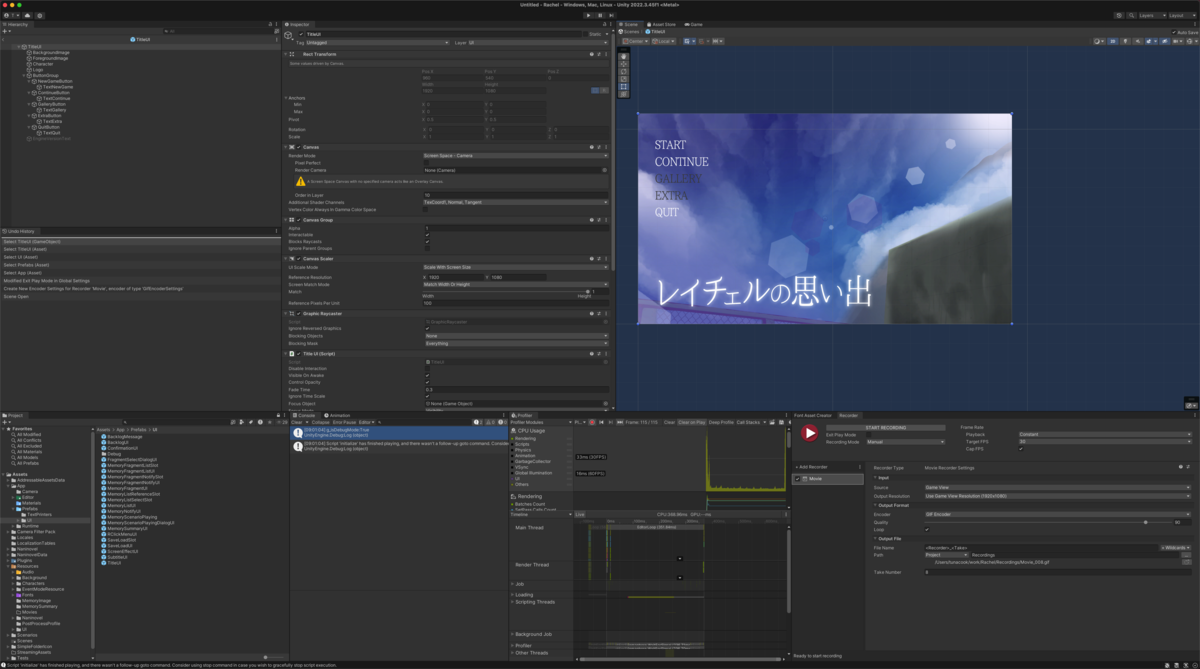Select the Rect tool in Scene overlay
Image resolution: width=1200 pixels, height=669 pixels.
(x=623, y=86)
